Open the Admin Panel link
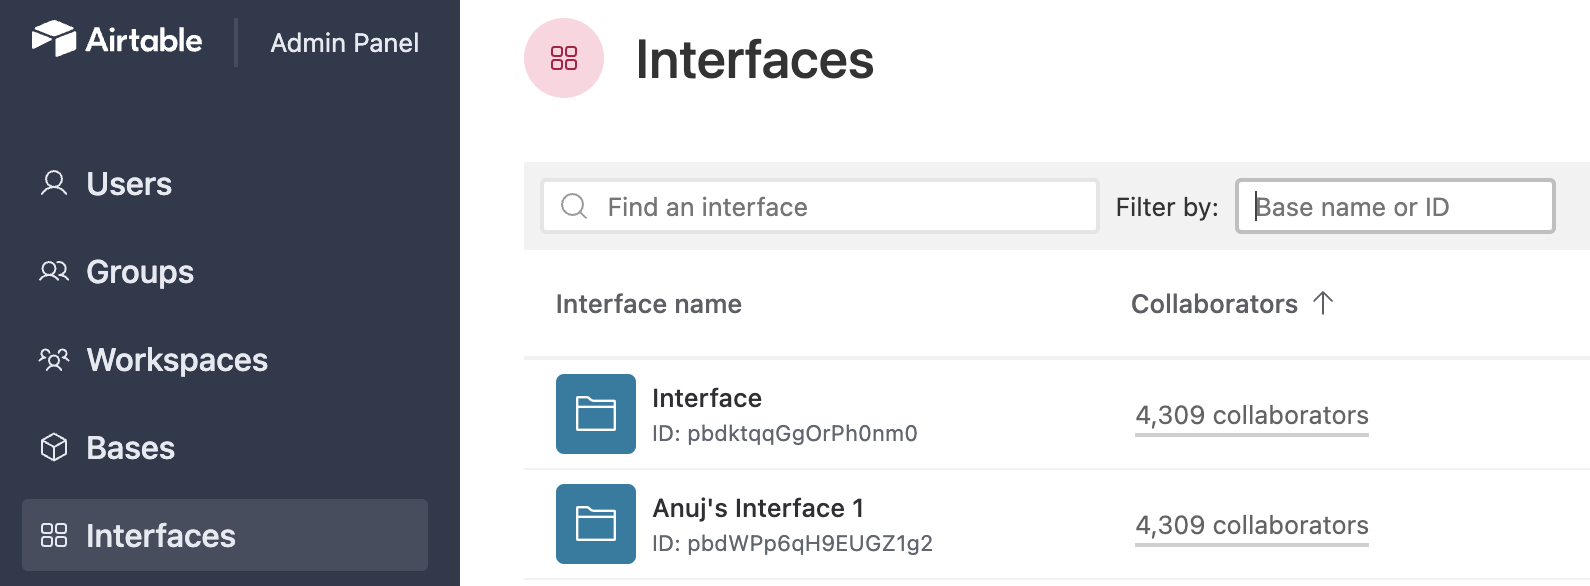The height and width of the screenshot is (586, 1590). [344, 43]
